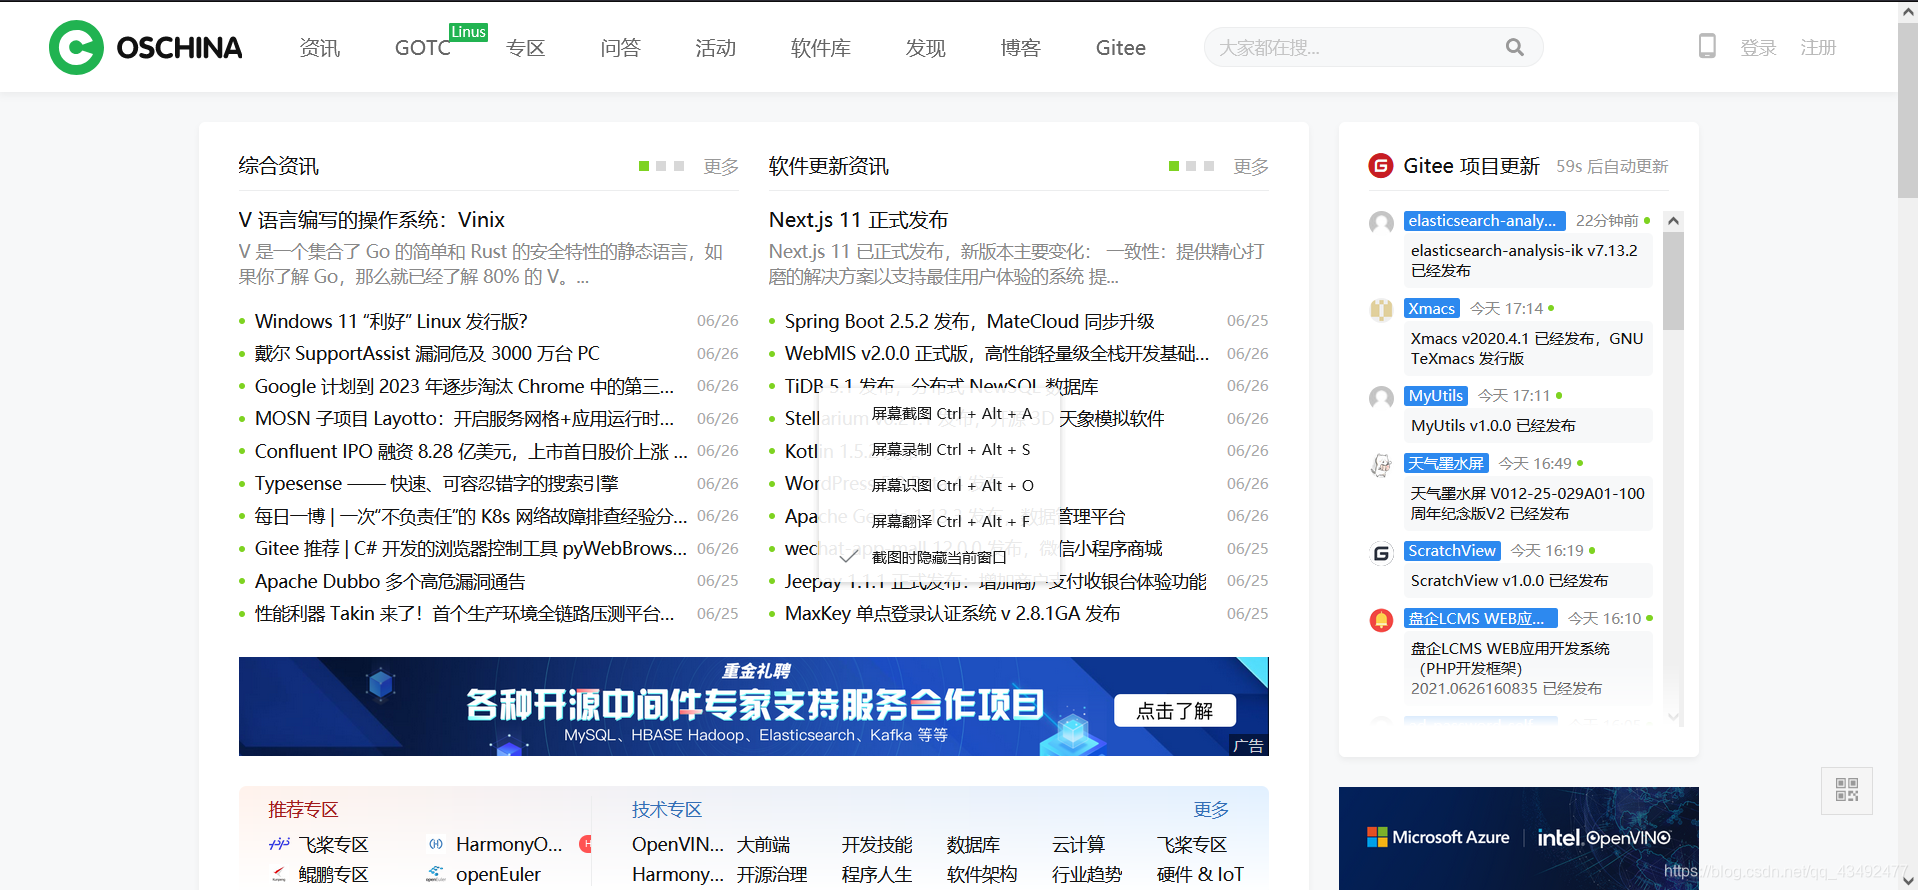
Task: Click the 鲲鹏专区 icon
Action: pos(279,875)
